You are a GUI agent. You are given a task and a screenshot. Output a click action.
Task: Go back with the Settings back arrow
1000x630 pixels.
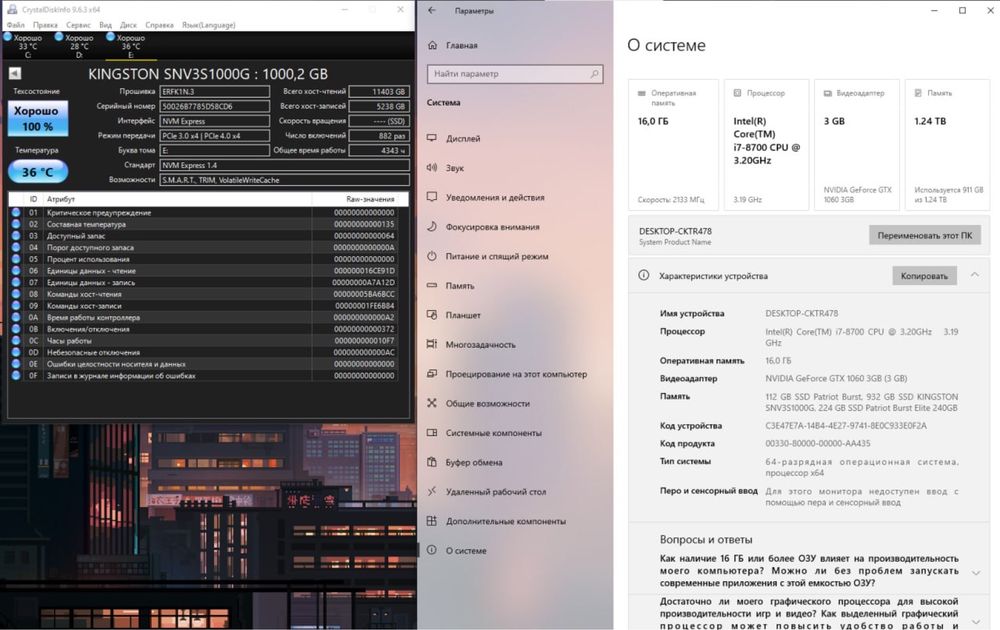(x=432, y=10)
